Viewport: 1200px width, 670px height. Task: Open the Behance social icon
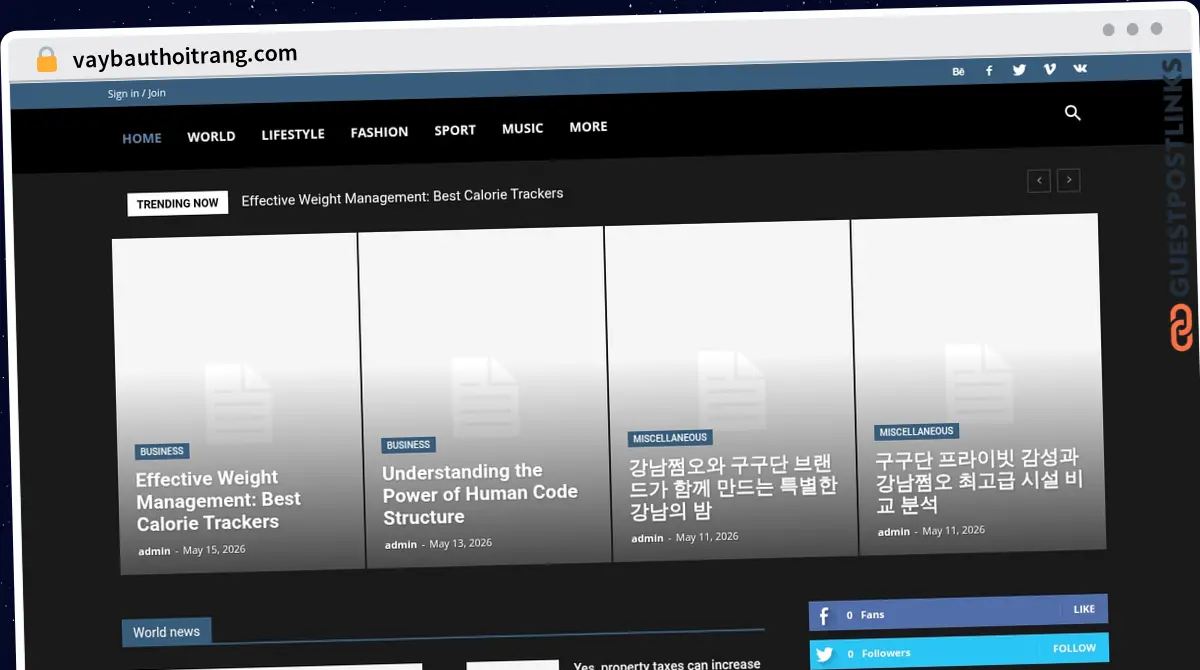958,72
